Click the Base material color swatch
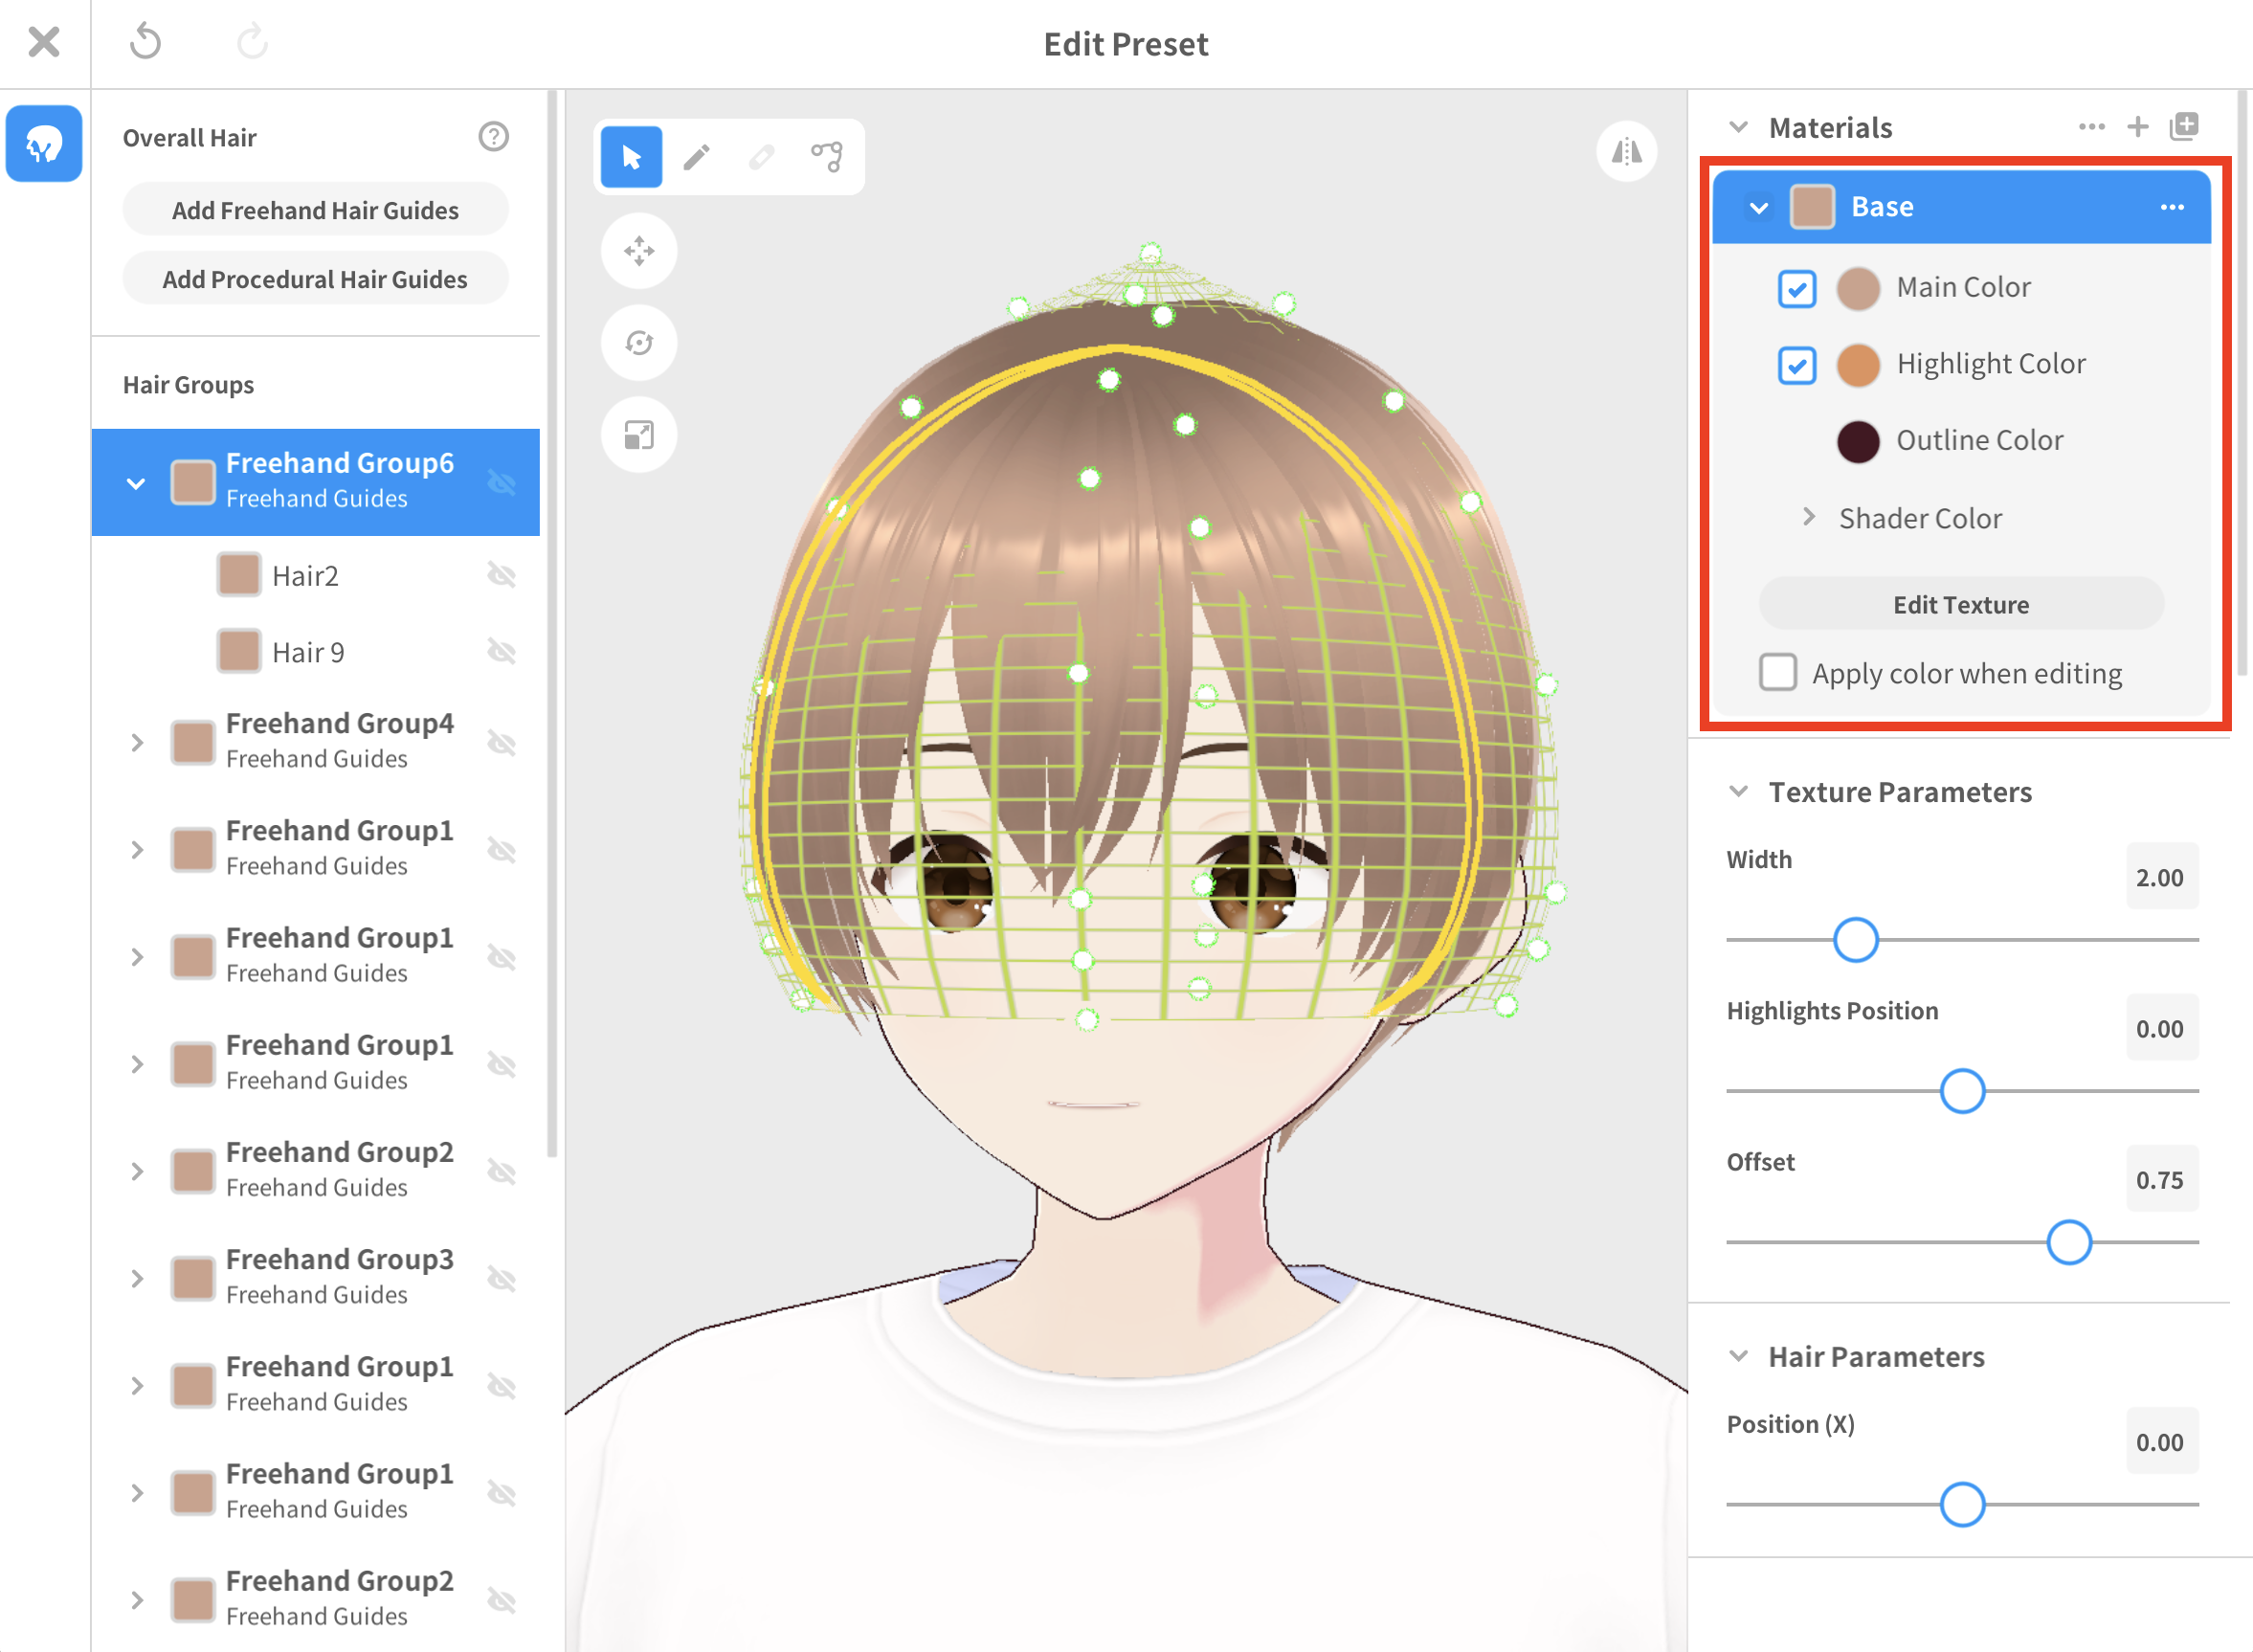2253x1652 pixels. pos(1811,207)
